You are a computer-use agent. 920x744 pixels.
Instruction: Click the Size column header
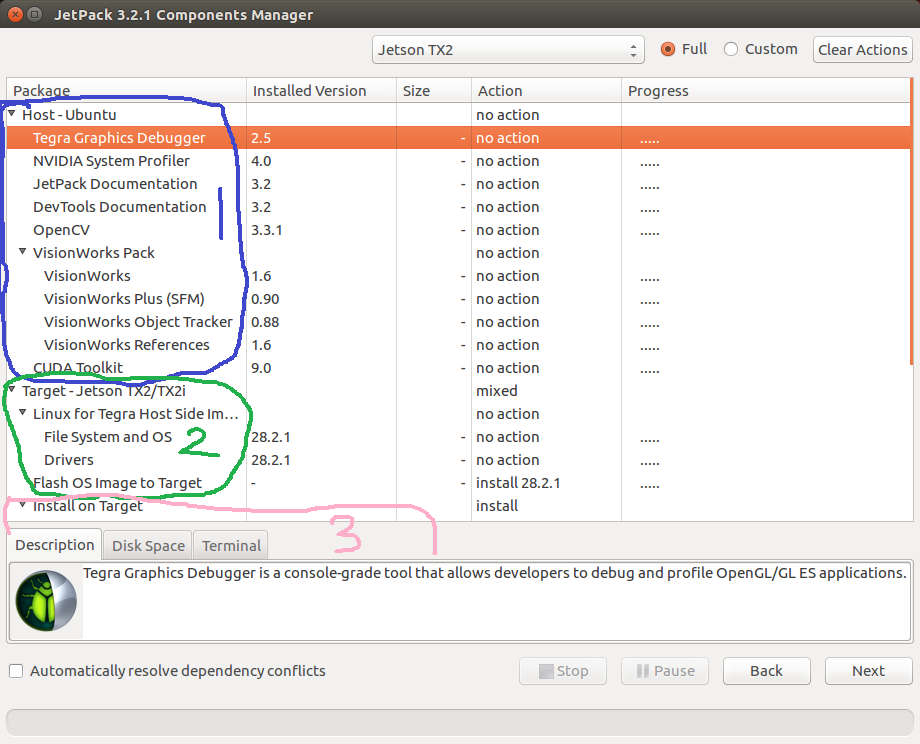tap(434, 91)
